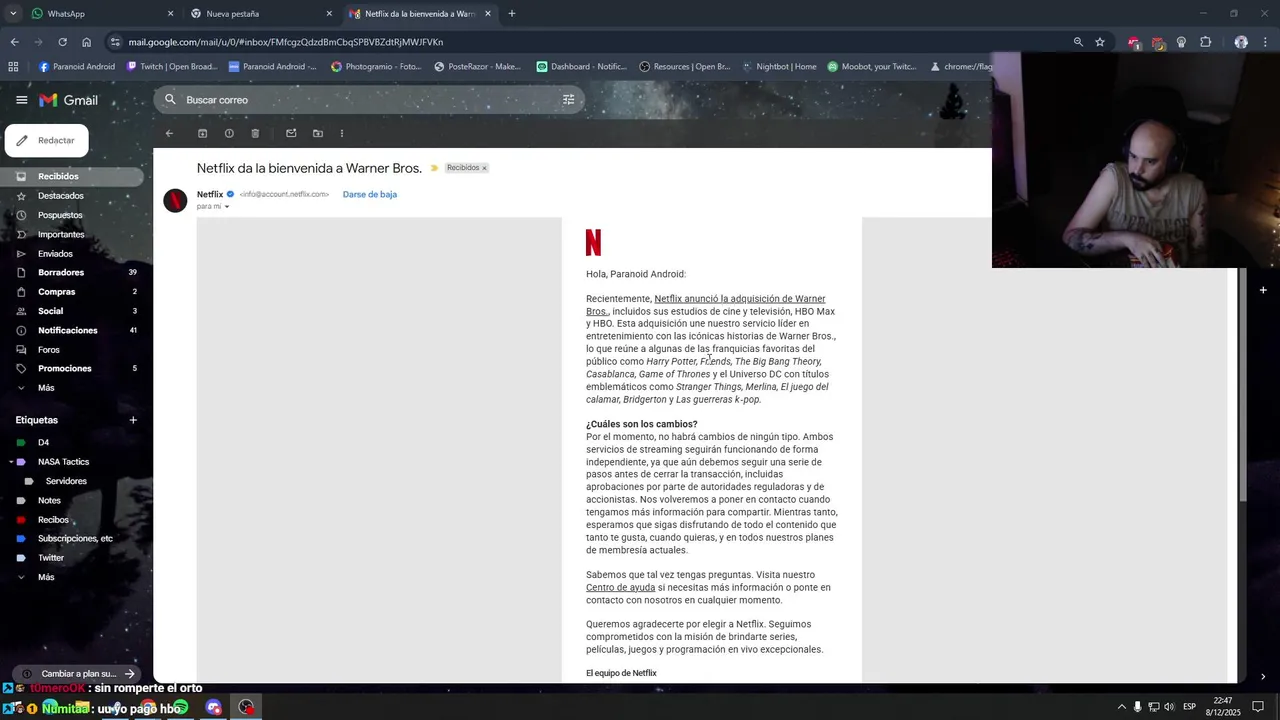
Task: Open the Centro de ayuda link
Action: (620, 588)
